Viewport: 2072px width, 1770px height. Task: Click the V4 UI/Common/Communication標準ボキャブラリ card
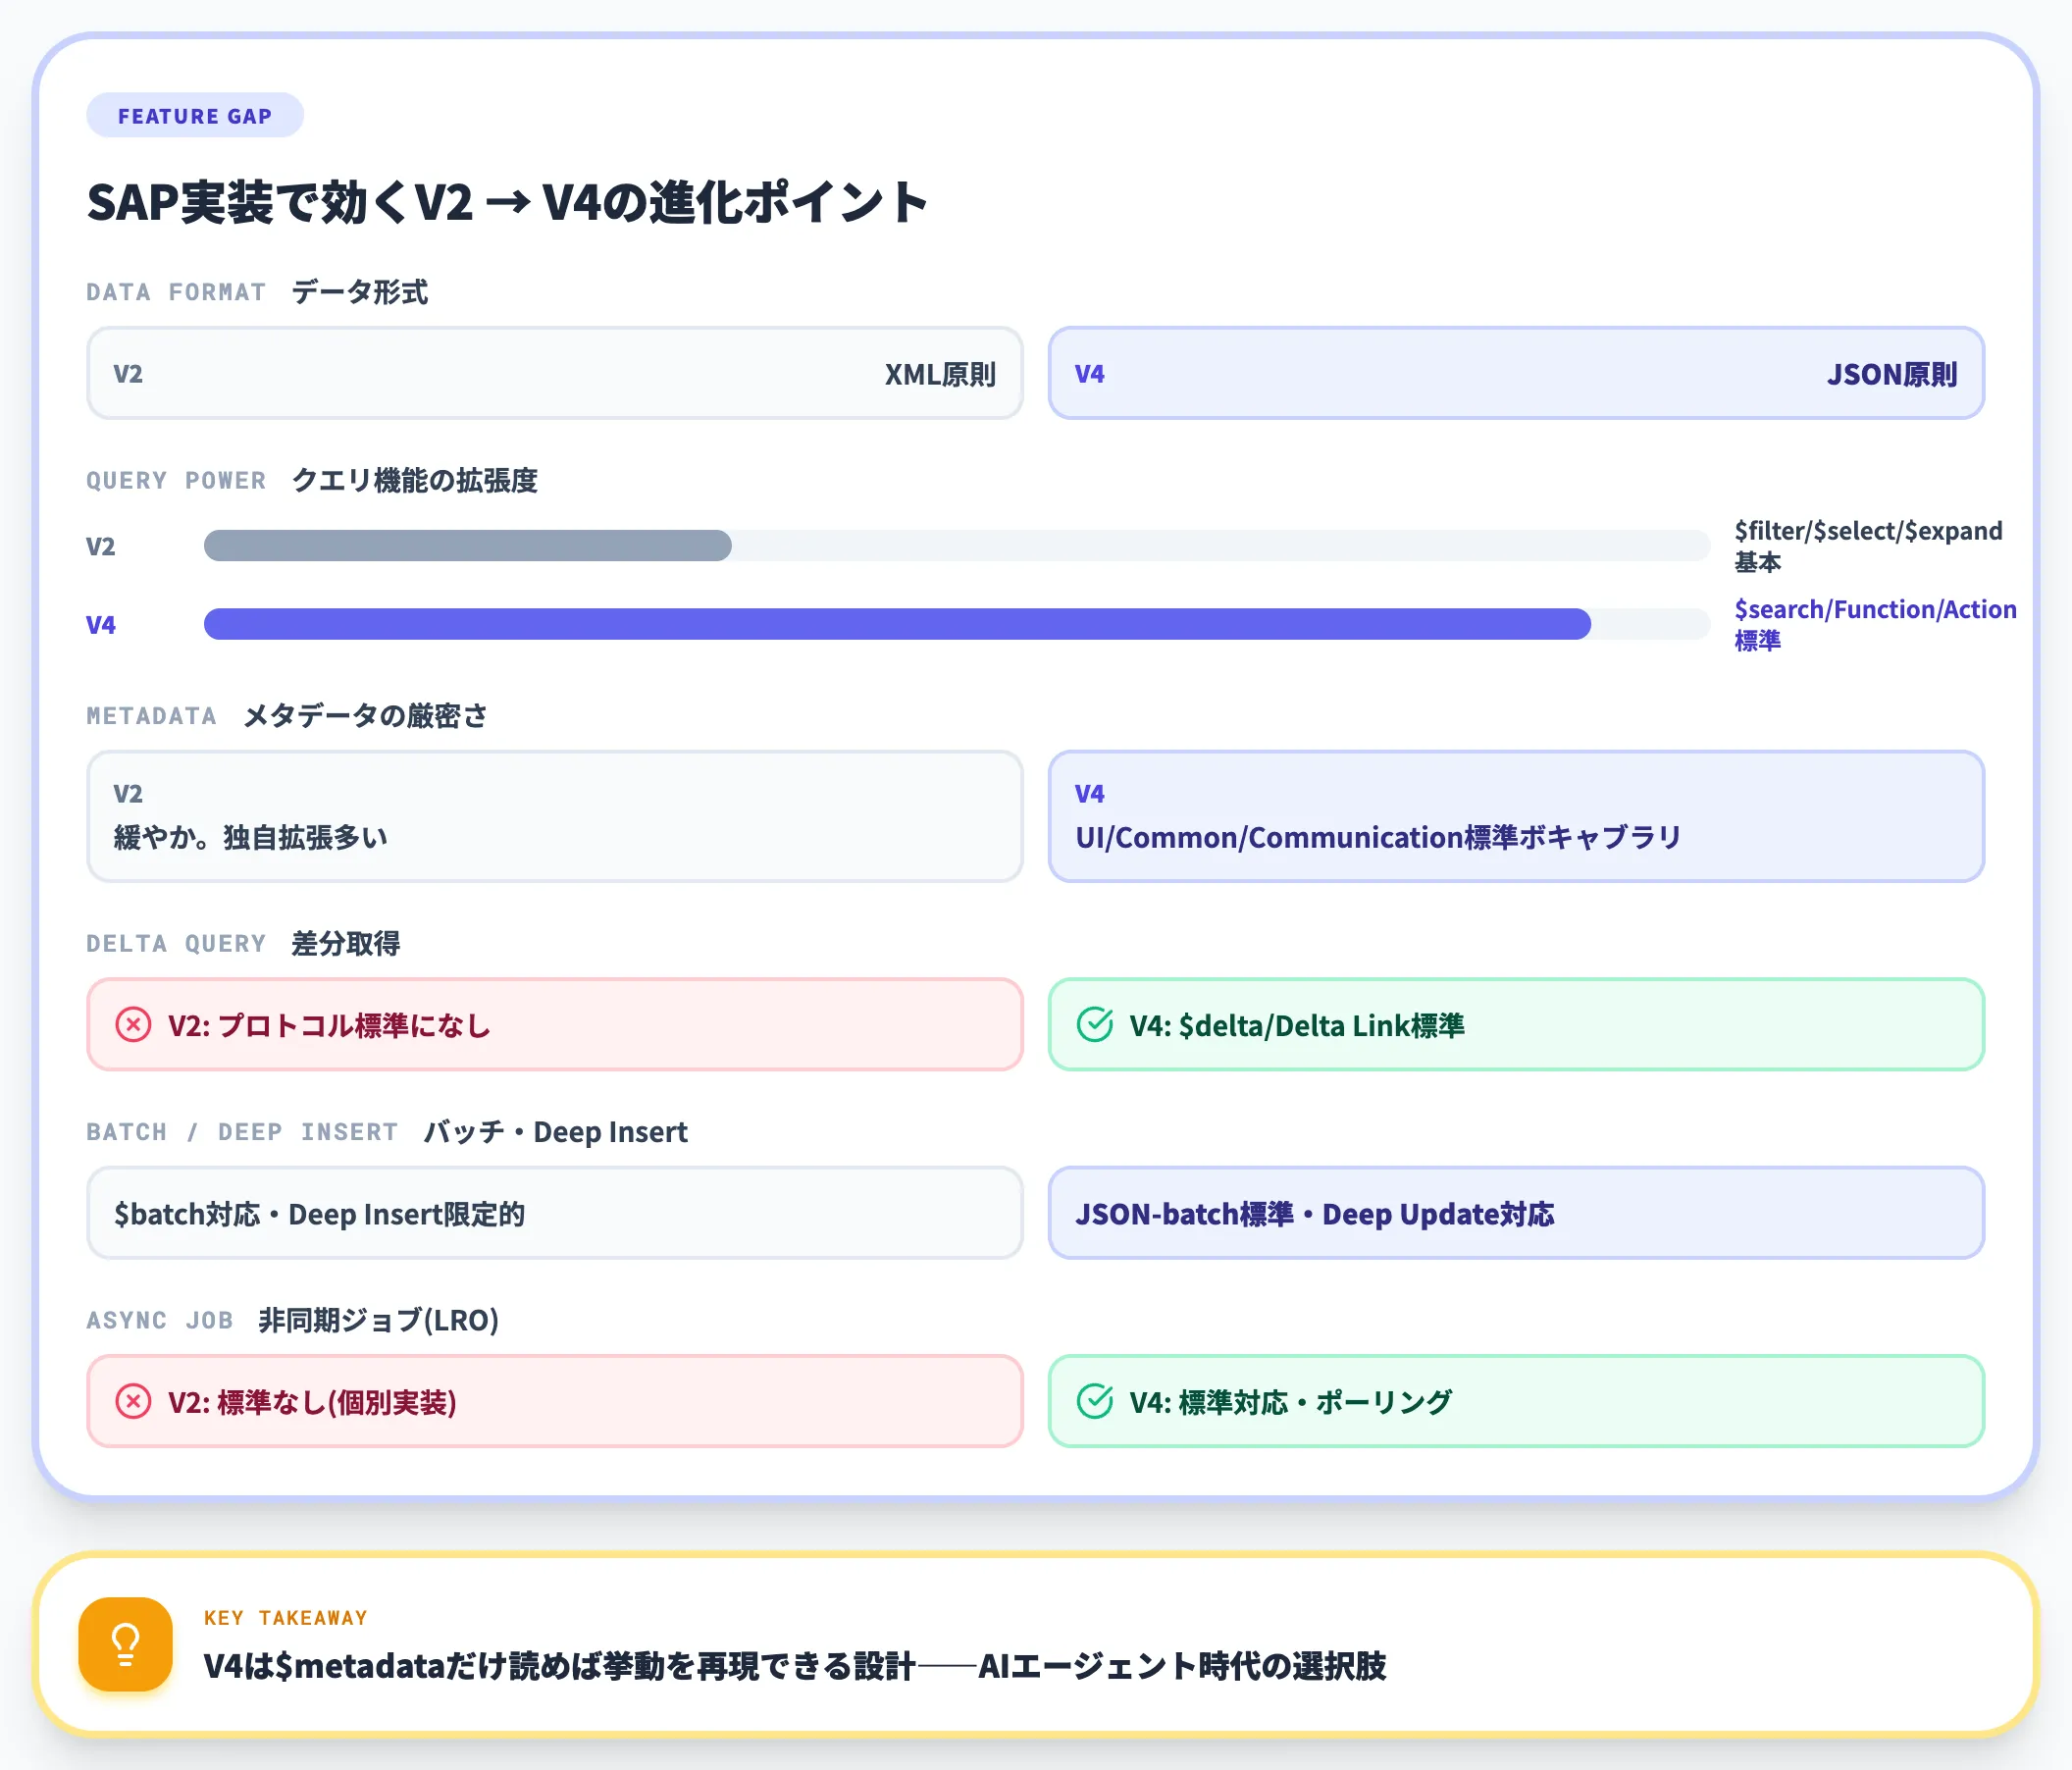(1516, 816)
